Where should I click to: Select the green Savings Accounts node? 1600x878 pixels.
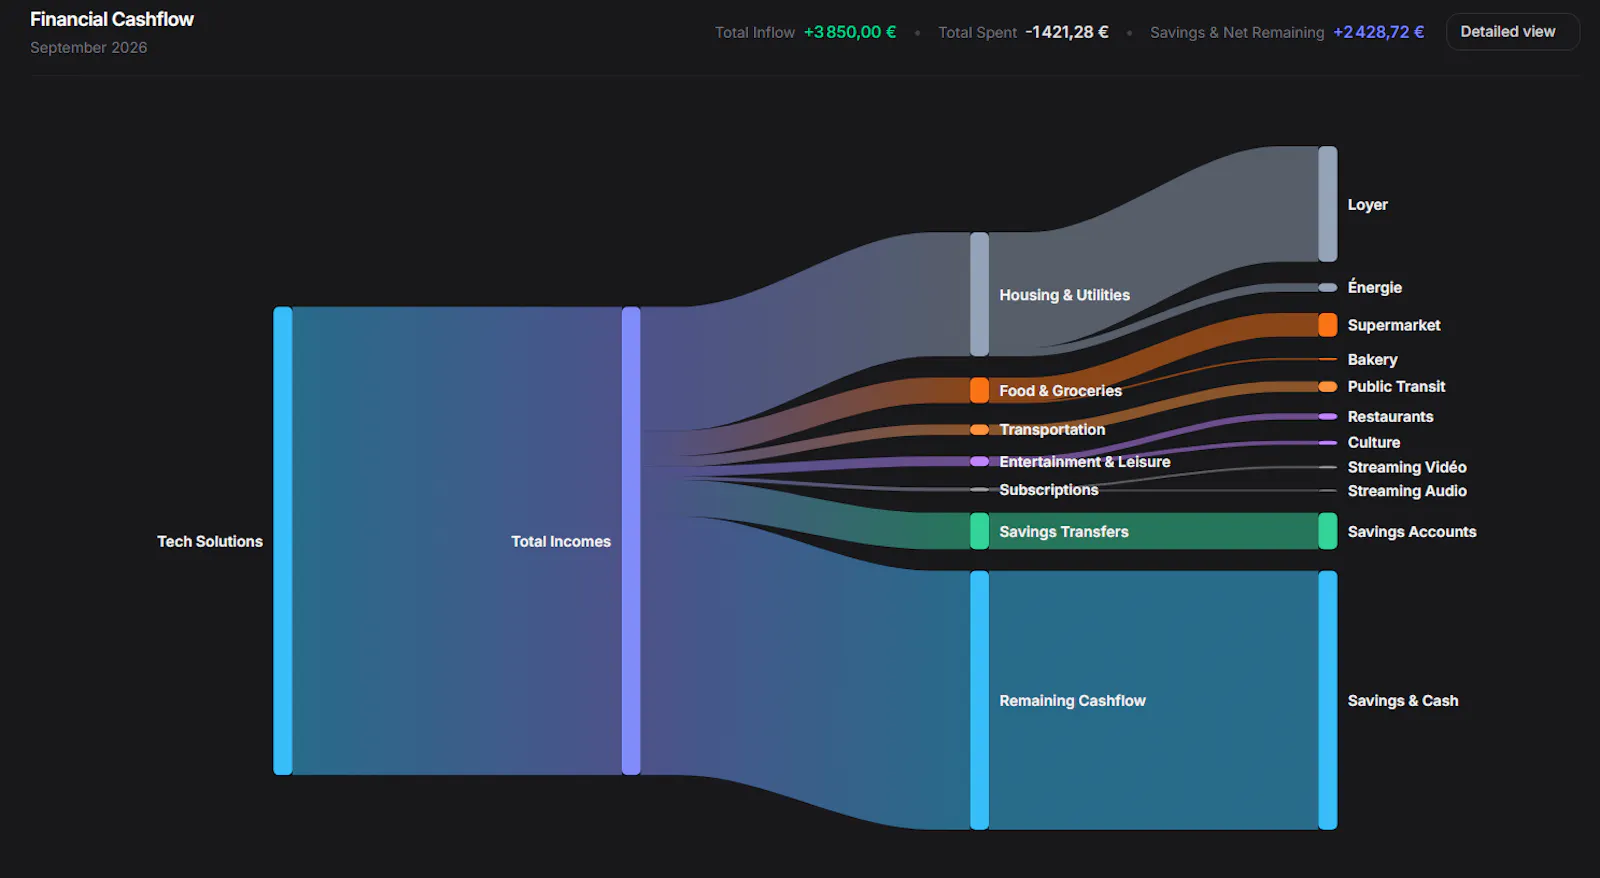(x=1327, y=531)
